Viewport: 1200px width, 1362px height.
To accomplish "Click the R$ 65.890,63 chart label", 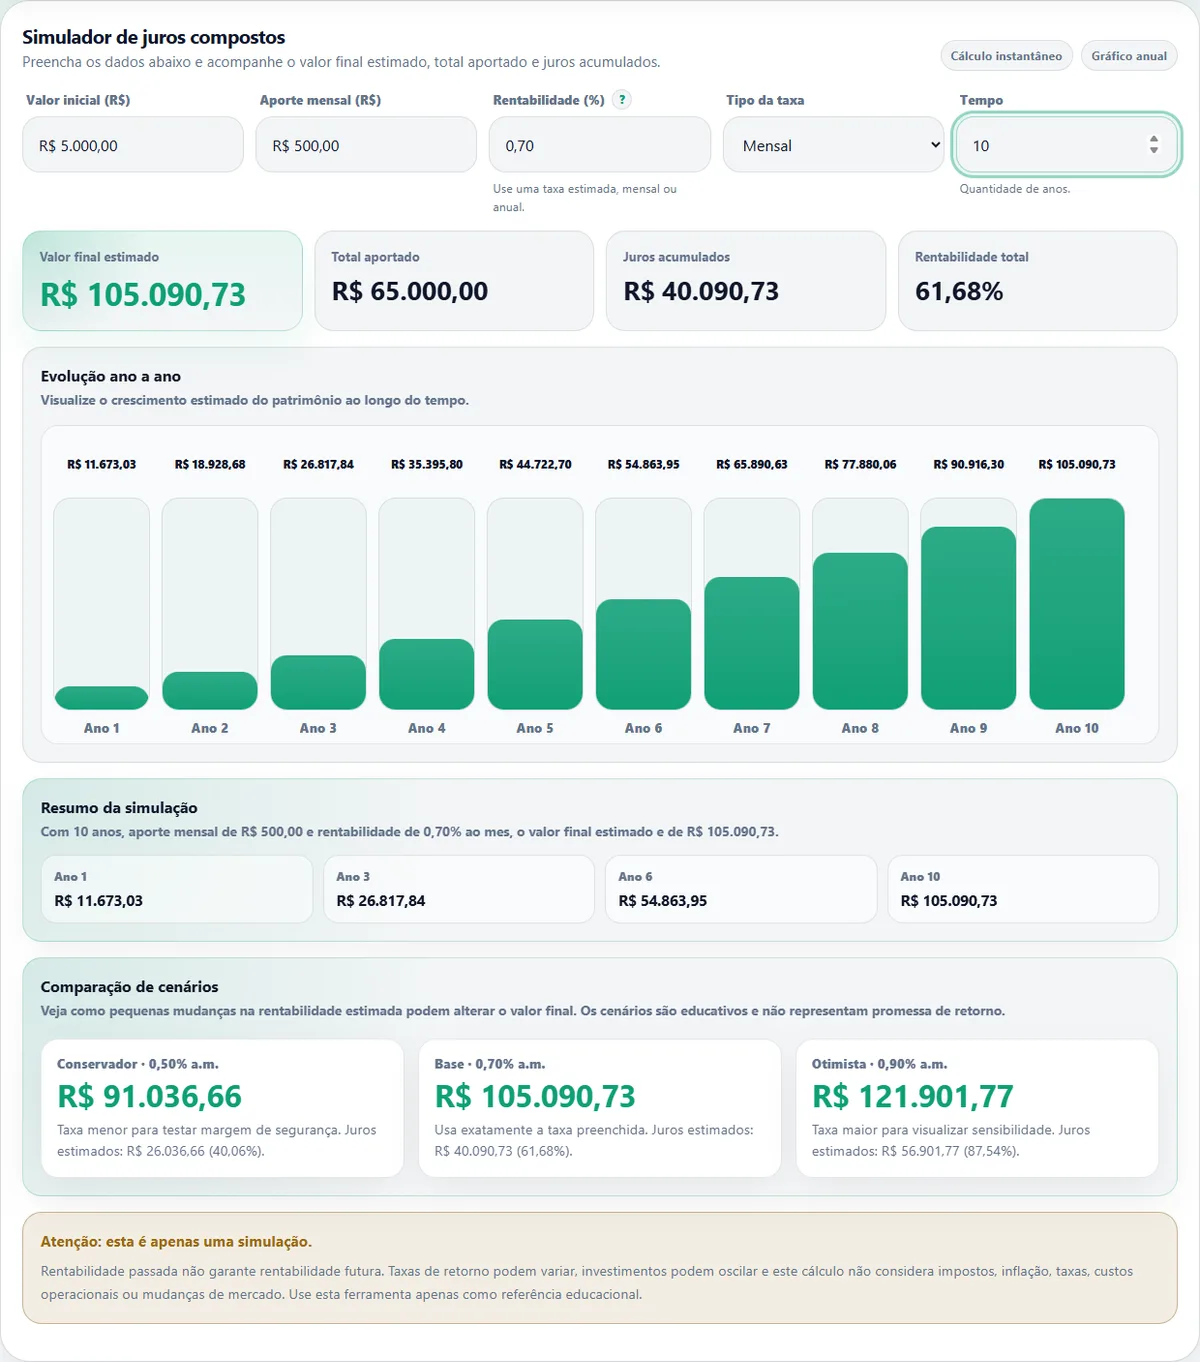I will (x=752, y=464).
